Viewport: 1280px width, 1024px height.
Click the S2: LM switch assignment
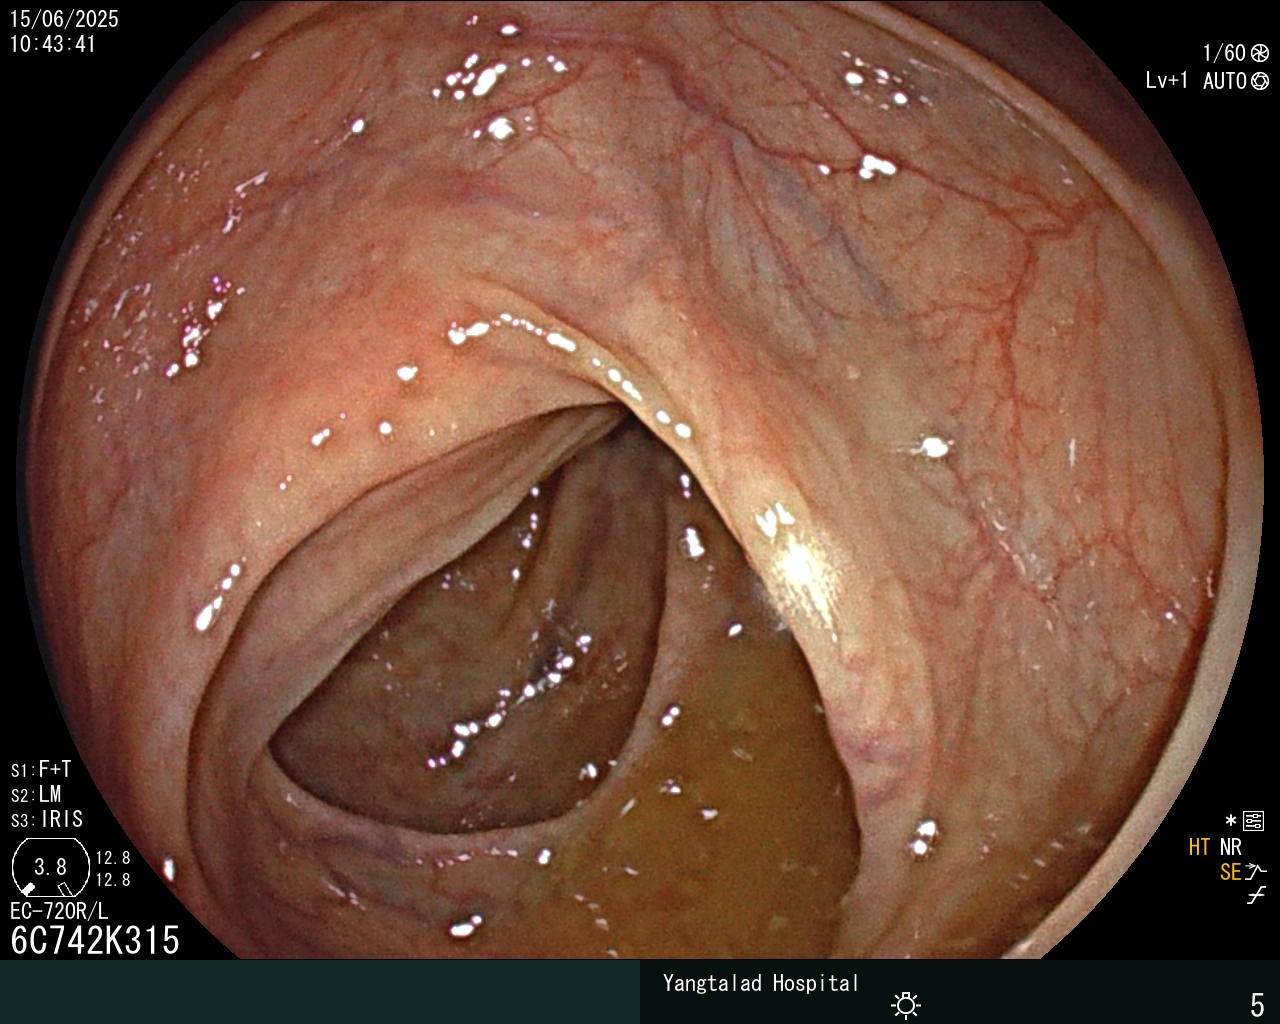coord(36,794)
